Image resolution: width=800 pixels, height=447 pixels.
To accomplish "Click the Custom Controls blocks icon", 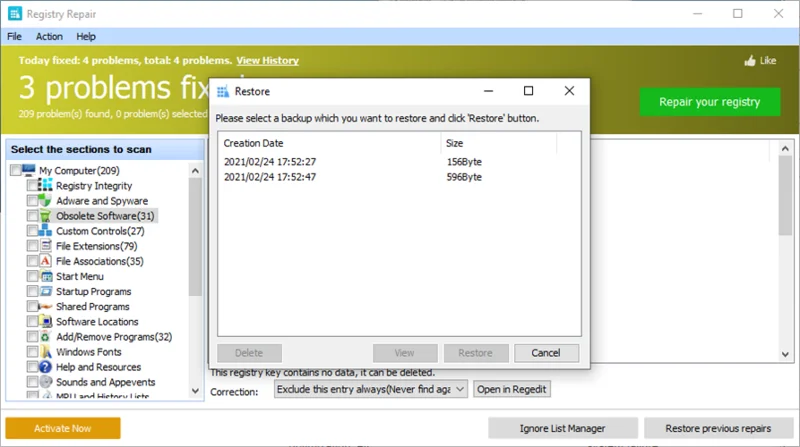I will click(45, 231).
